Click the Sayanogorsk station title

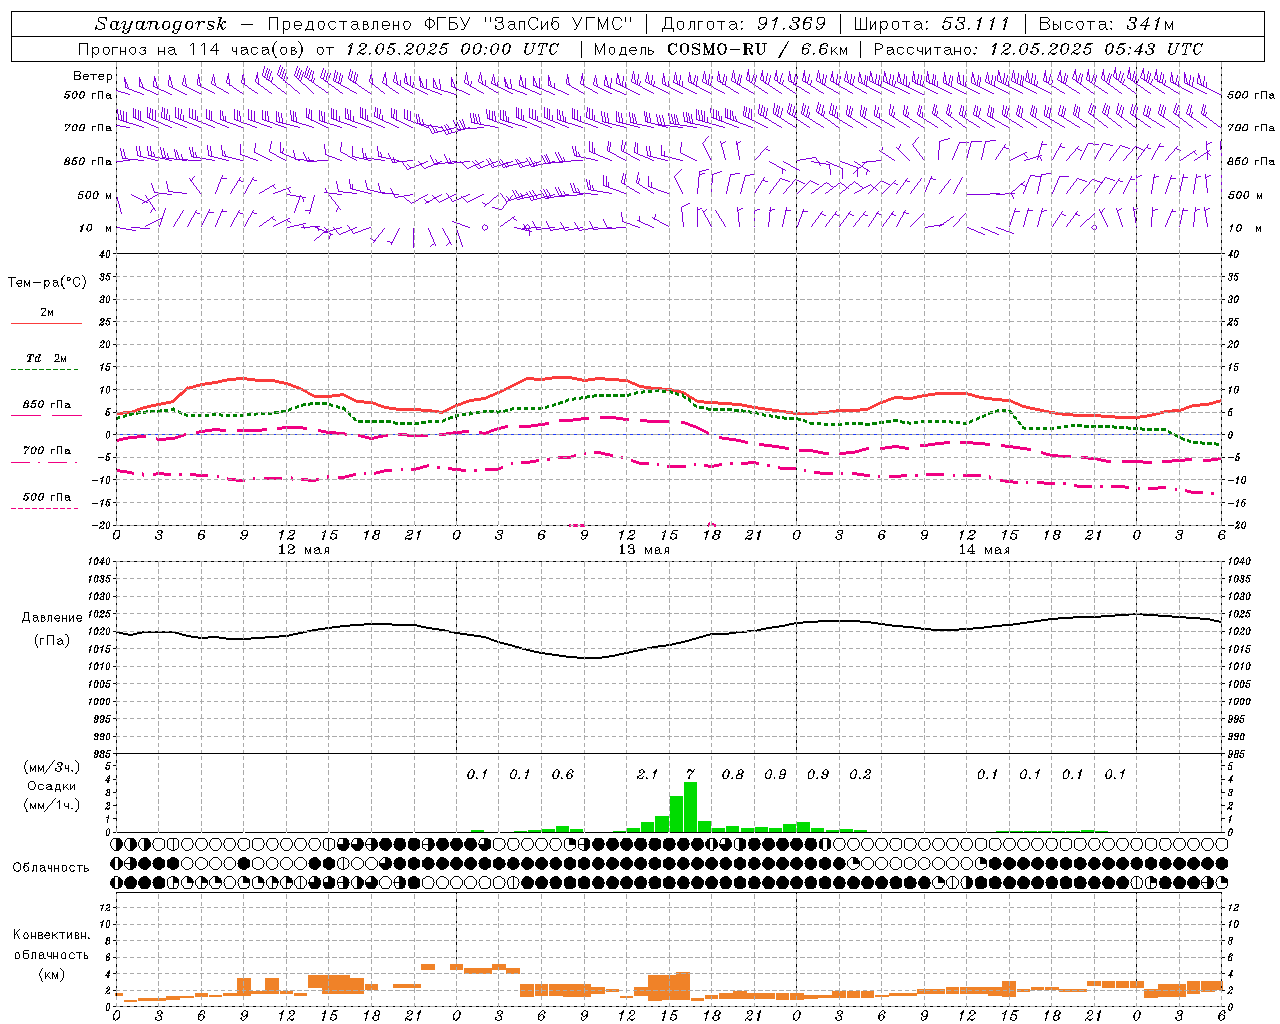161,24
